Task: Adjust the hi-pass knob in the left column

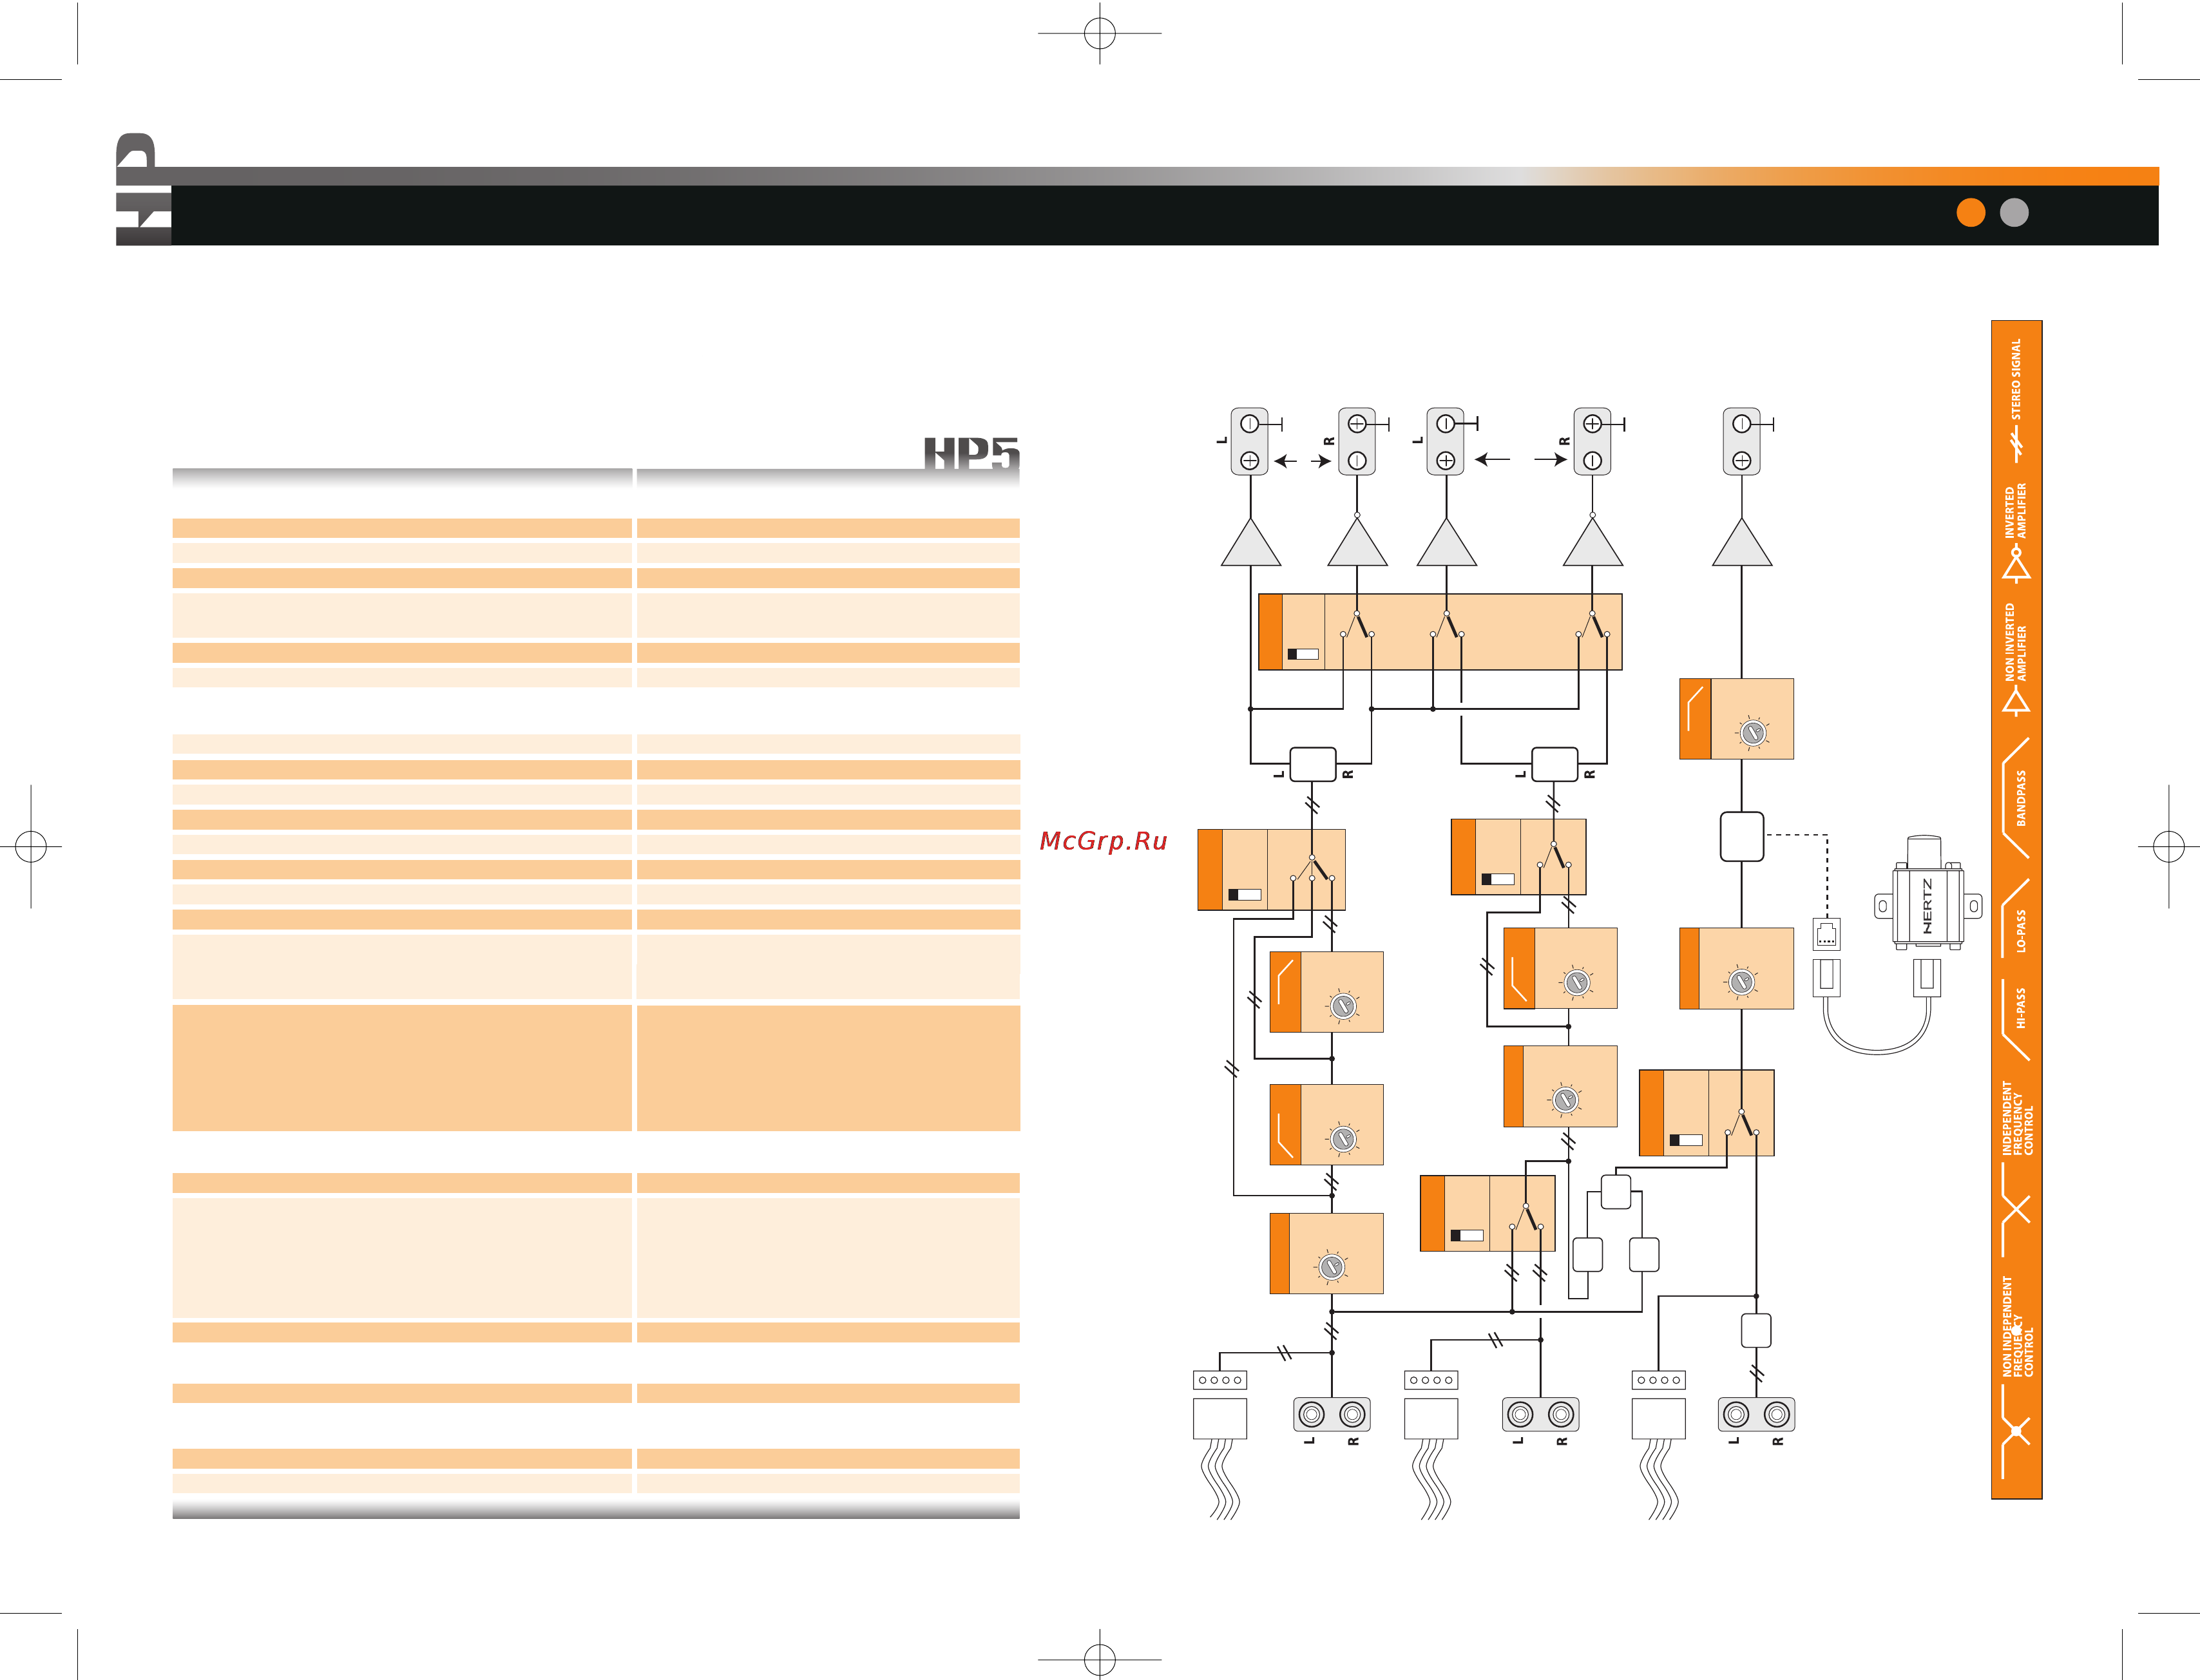Action: point(1343,1006)
